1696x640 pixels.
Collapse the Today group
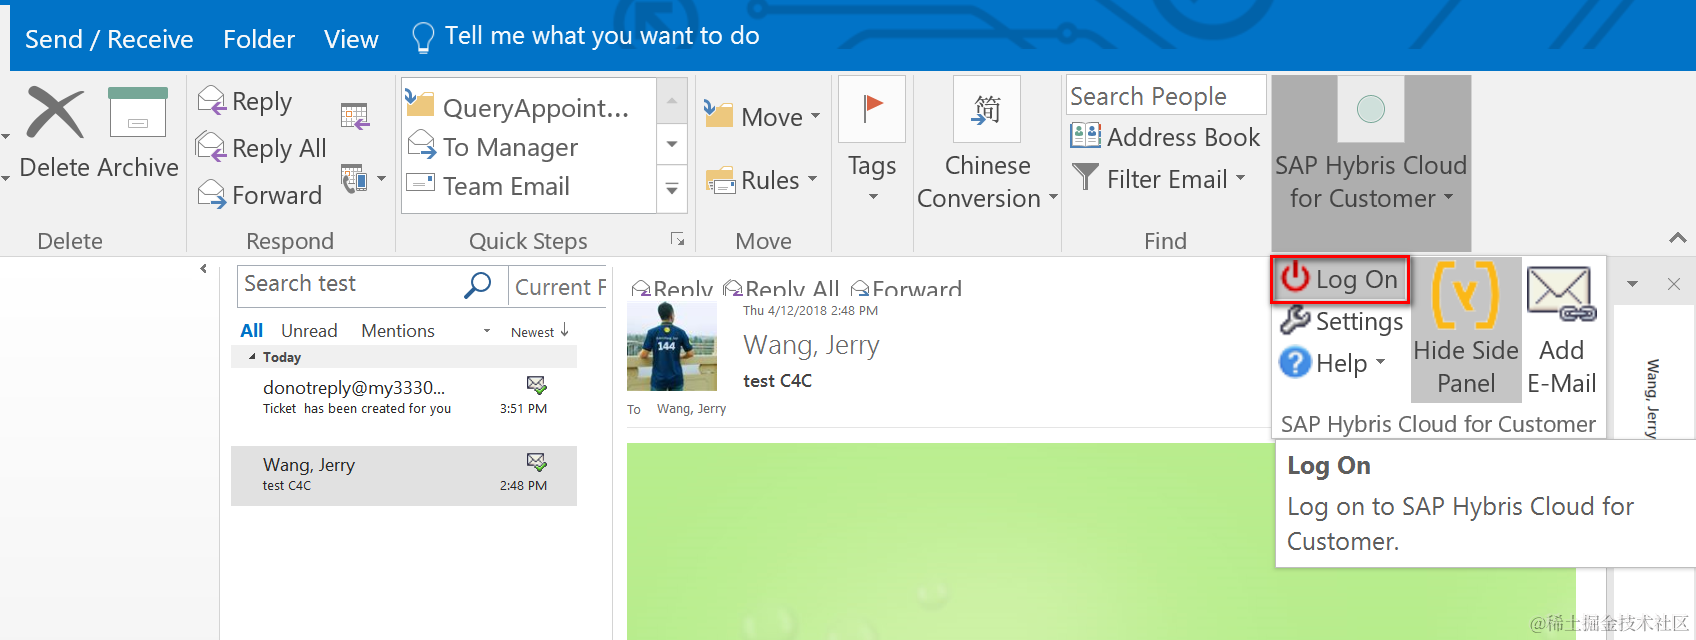point(252,357)
